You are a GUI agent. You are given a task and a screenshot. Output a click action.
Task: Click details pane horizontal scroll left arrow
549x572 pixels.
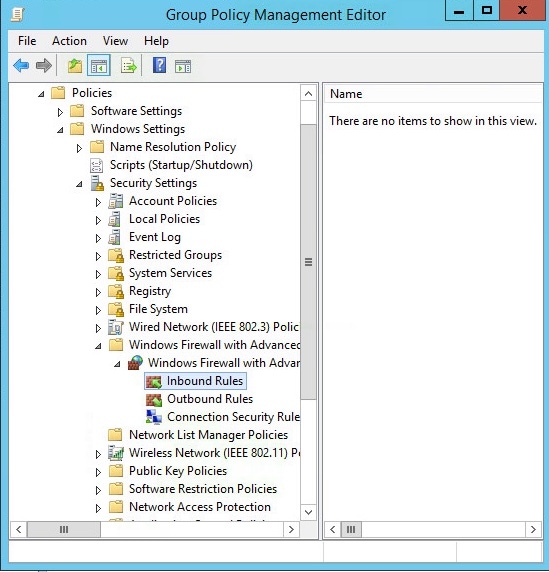(x=333, y=529)
